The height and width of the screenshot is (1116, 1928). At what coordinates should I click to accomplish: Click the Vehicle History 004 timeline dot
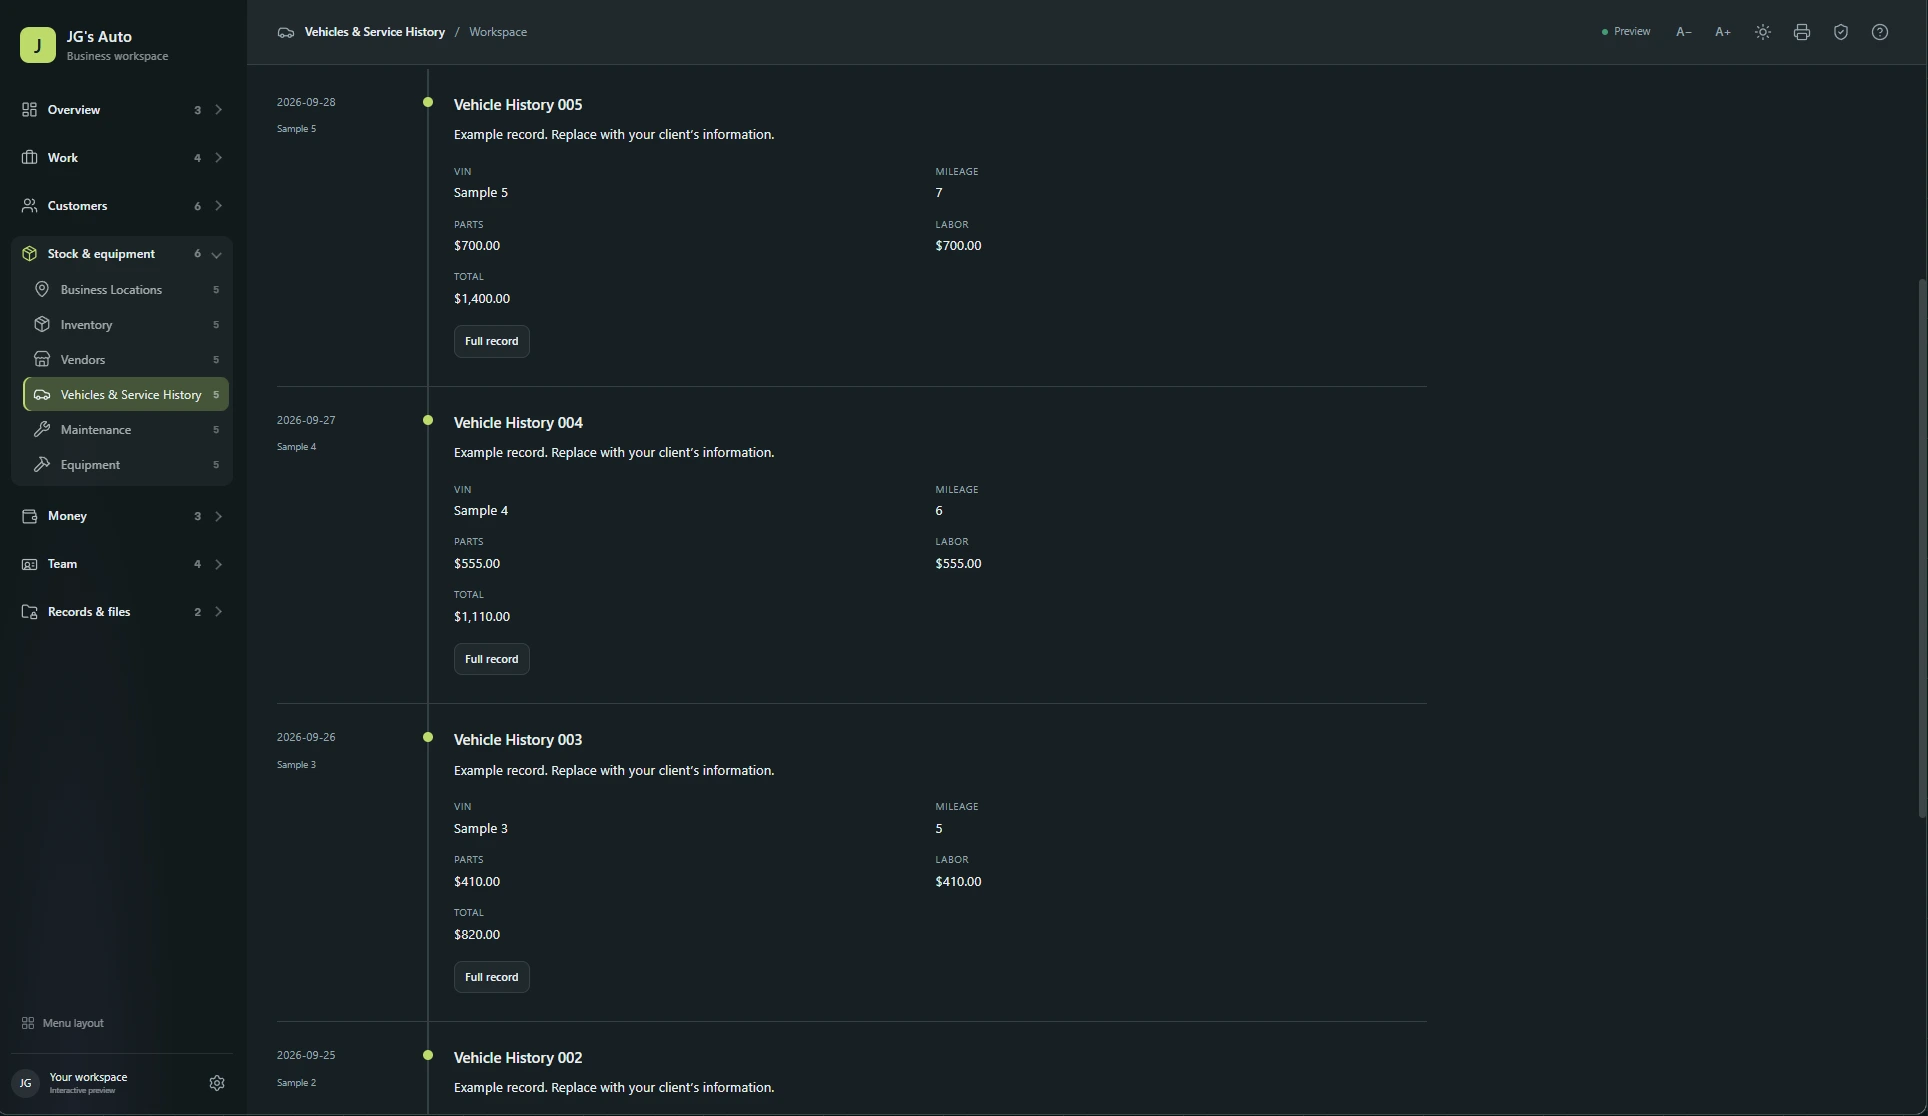(x=428, y=420)
